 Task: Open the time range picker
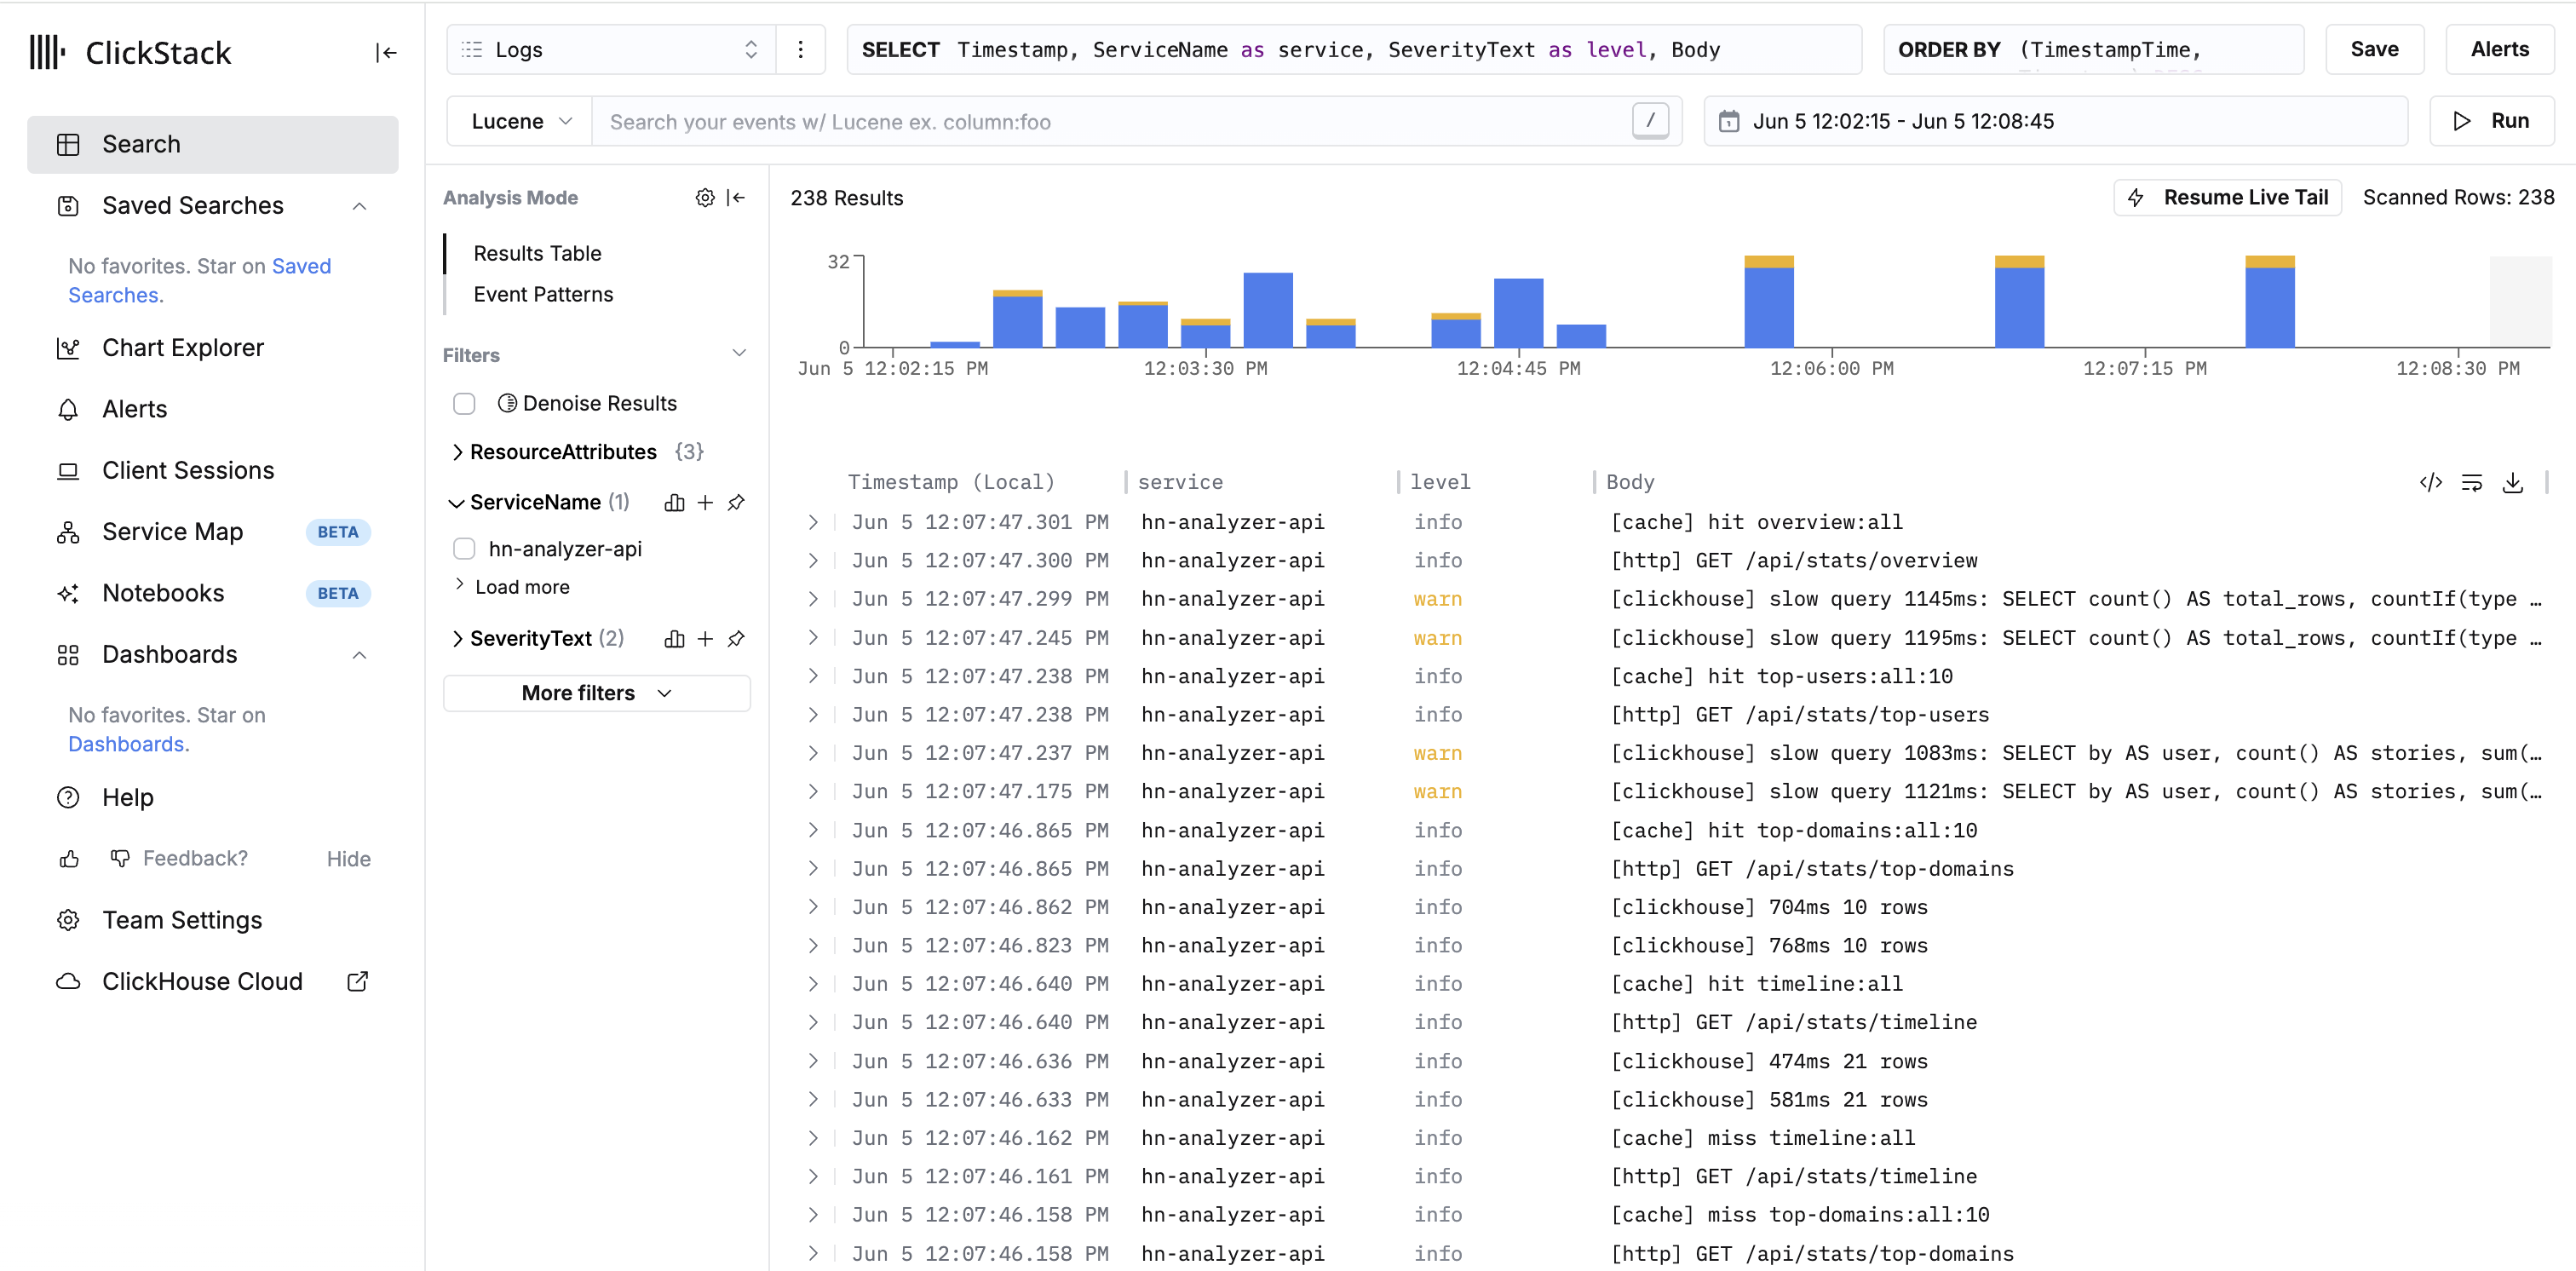(2055, 122)
